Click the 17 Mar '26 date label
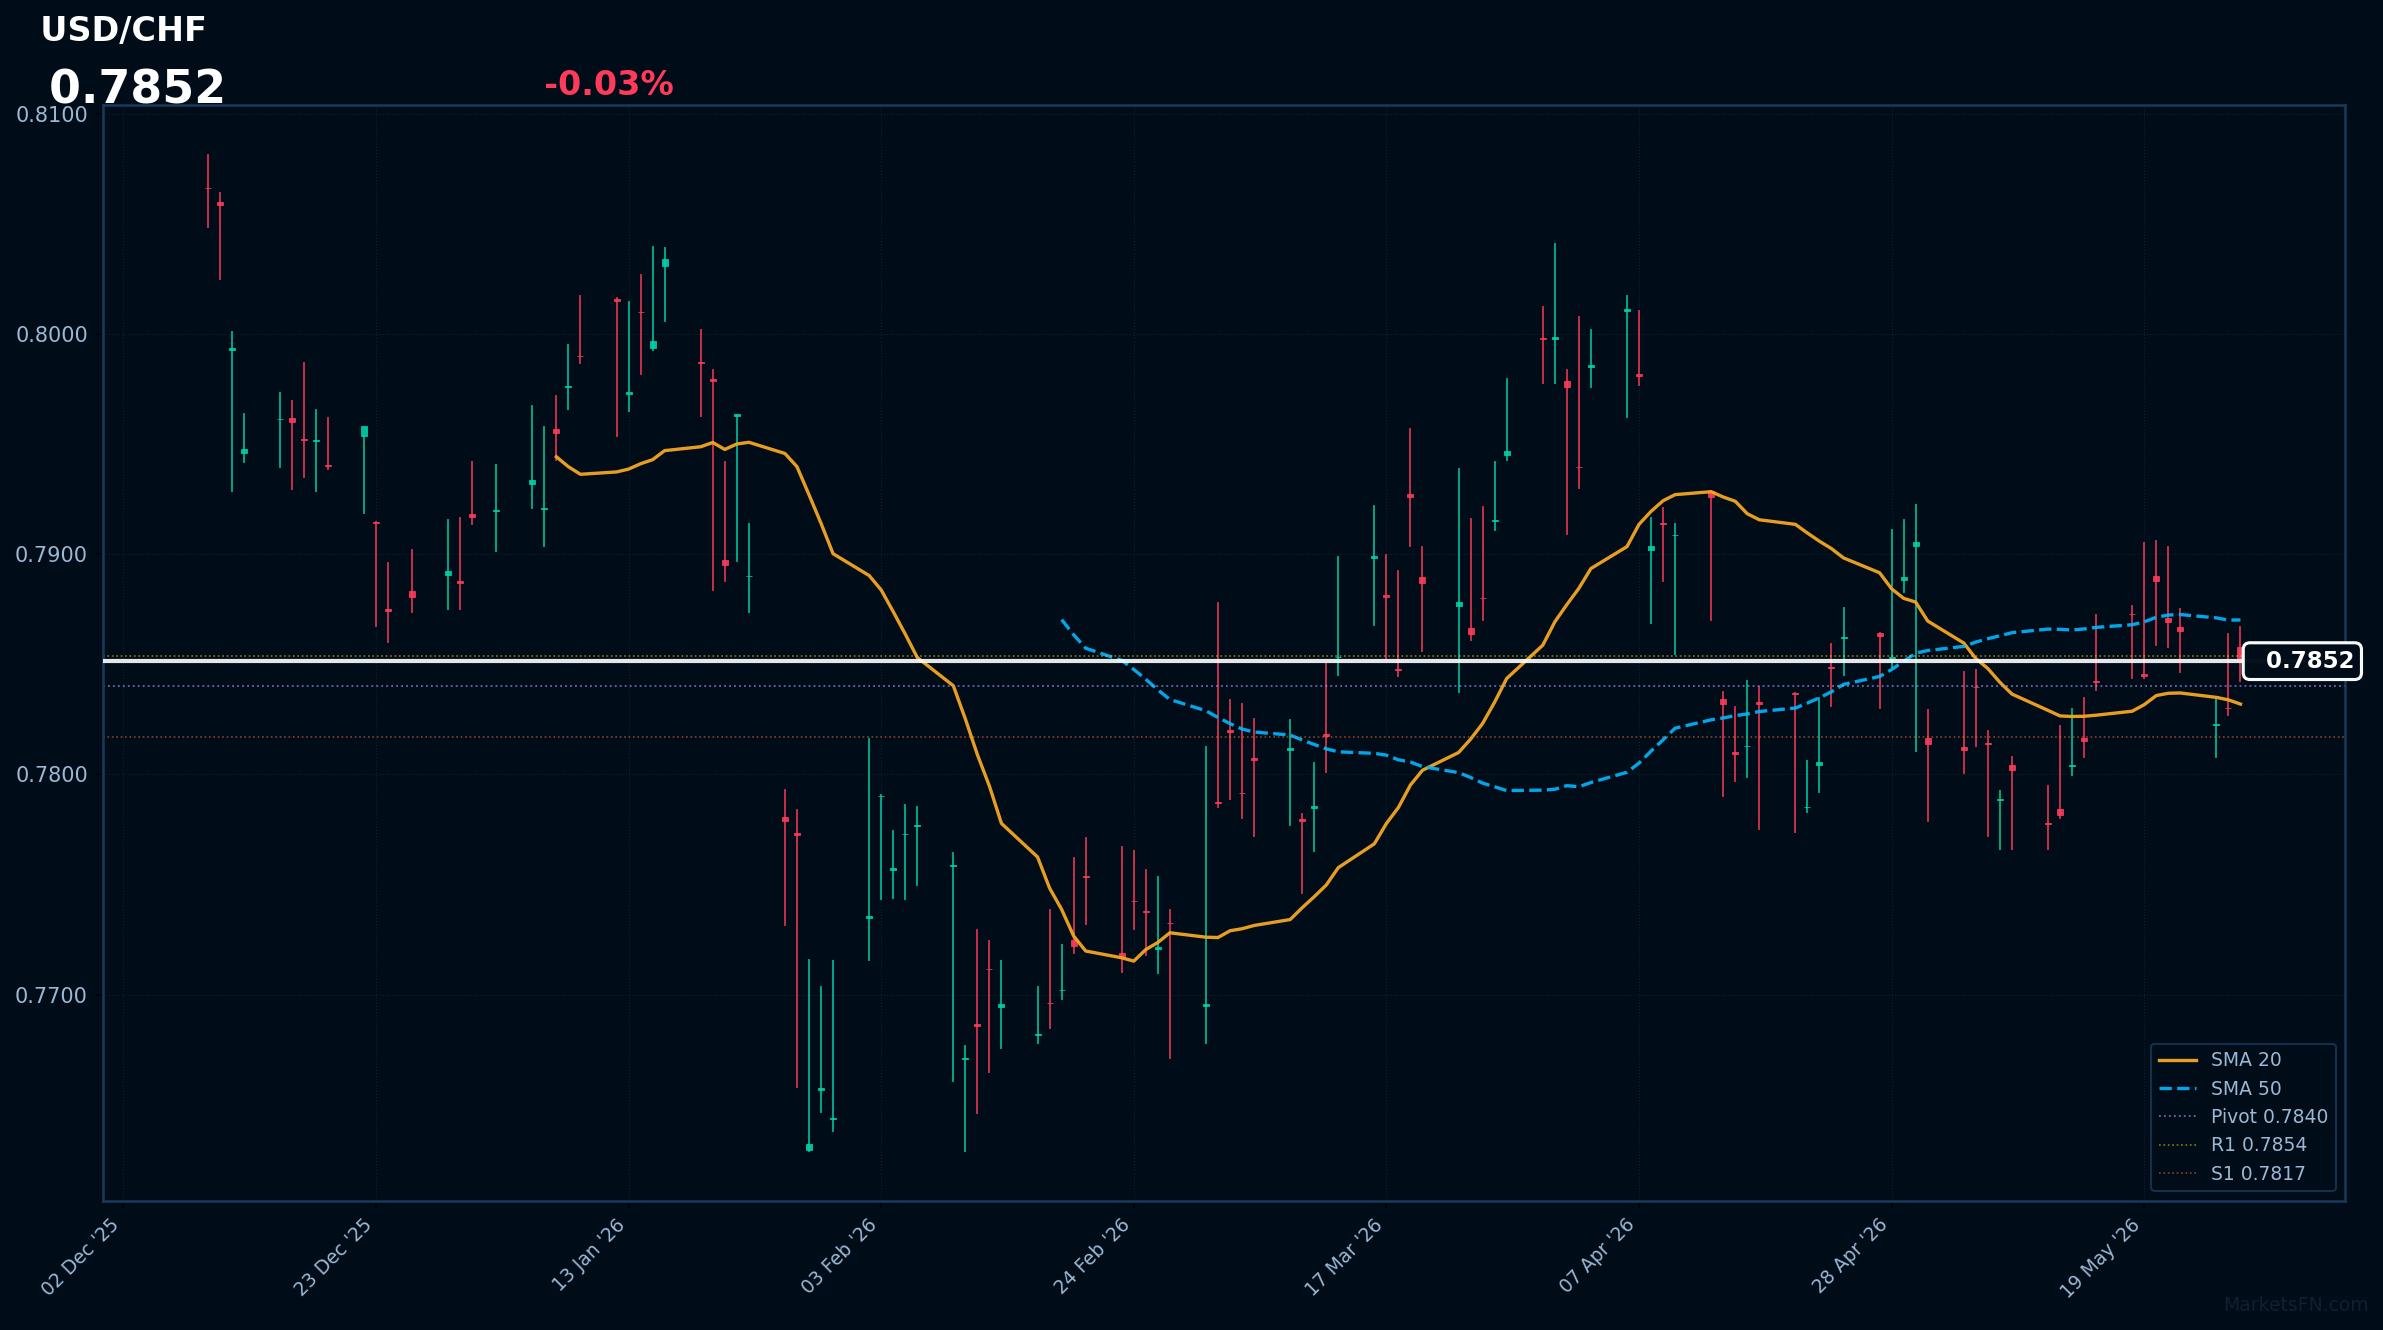The image size is (2383, 1330). [x=1344, y=1256]
